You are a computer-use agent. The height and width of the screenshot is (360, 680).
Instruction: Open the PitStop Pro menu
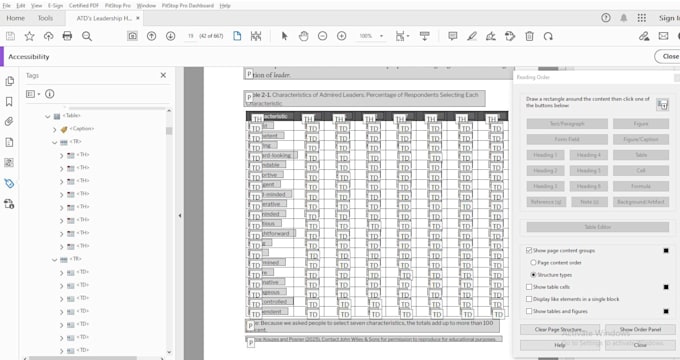click(x=118, y=6)
